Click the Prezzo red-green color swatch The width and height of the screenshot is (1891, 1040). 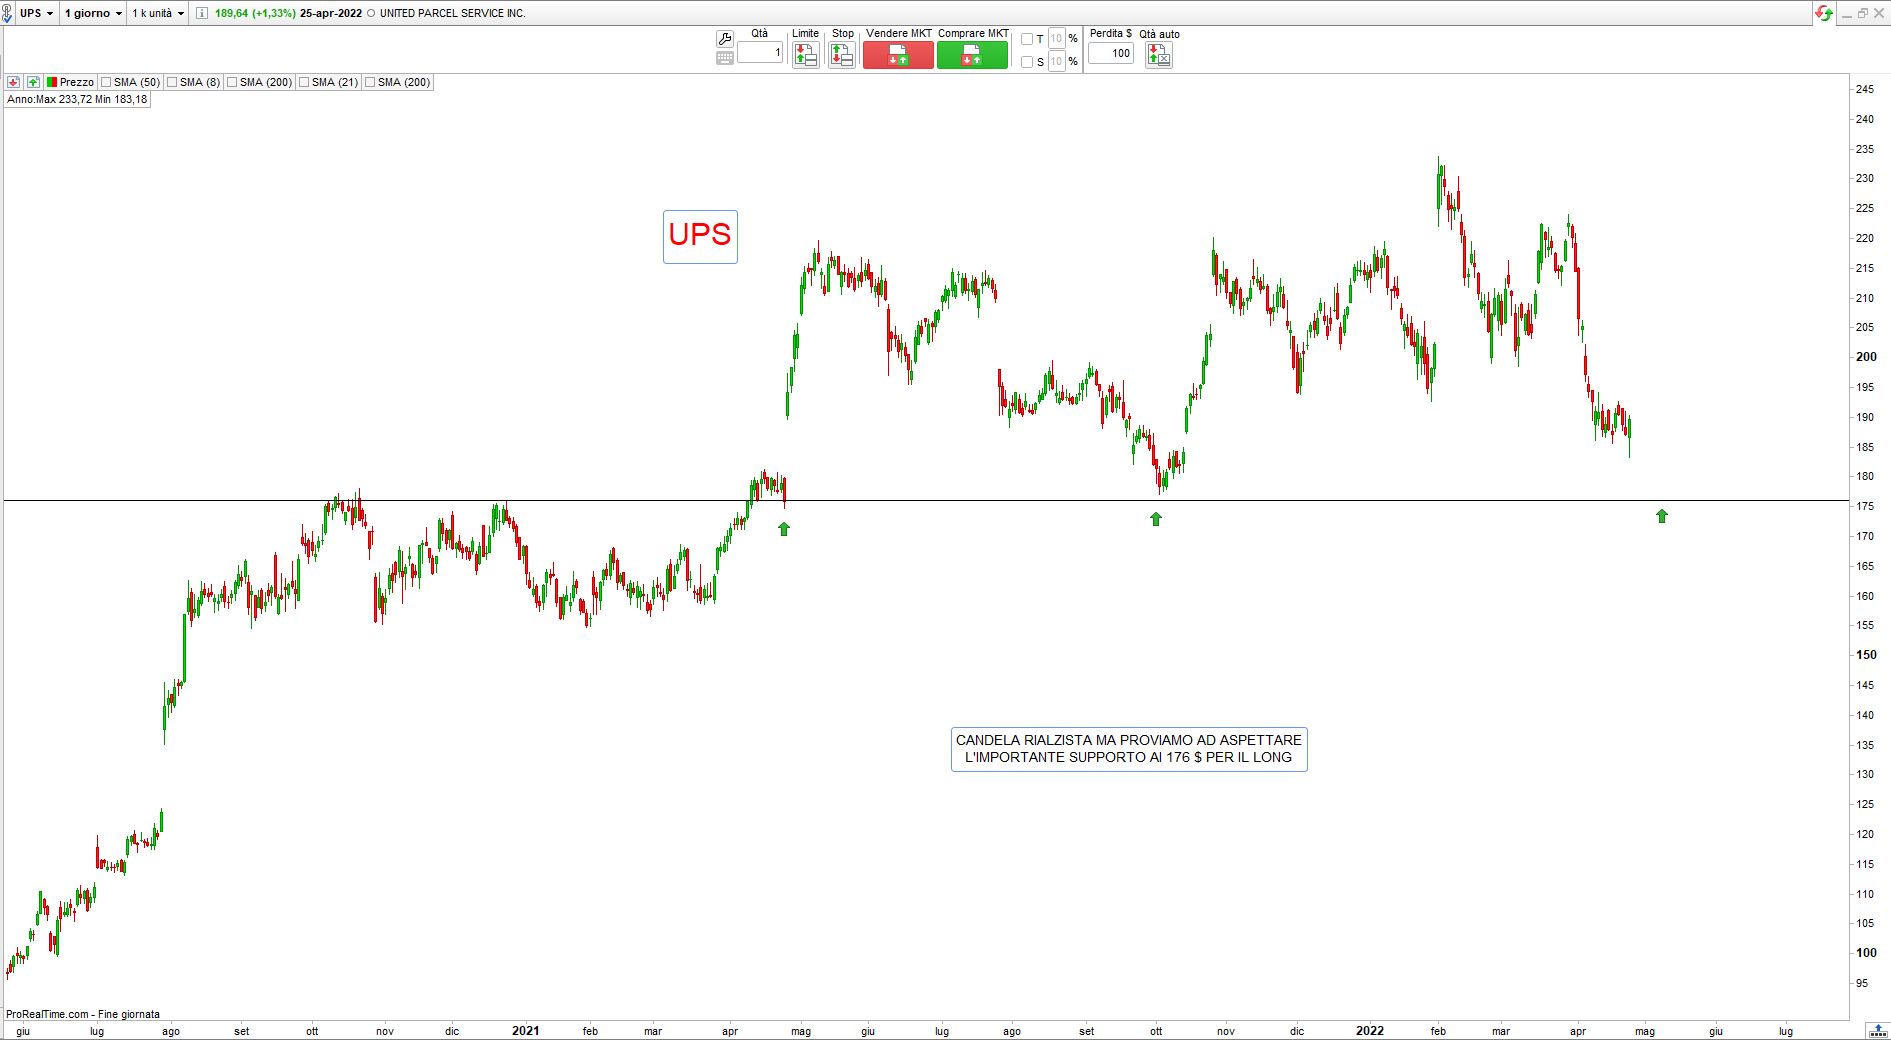(52, 82)
